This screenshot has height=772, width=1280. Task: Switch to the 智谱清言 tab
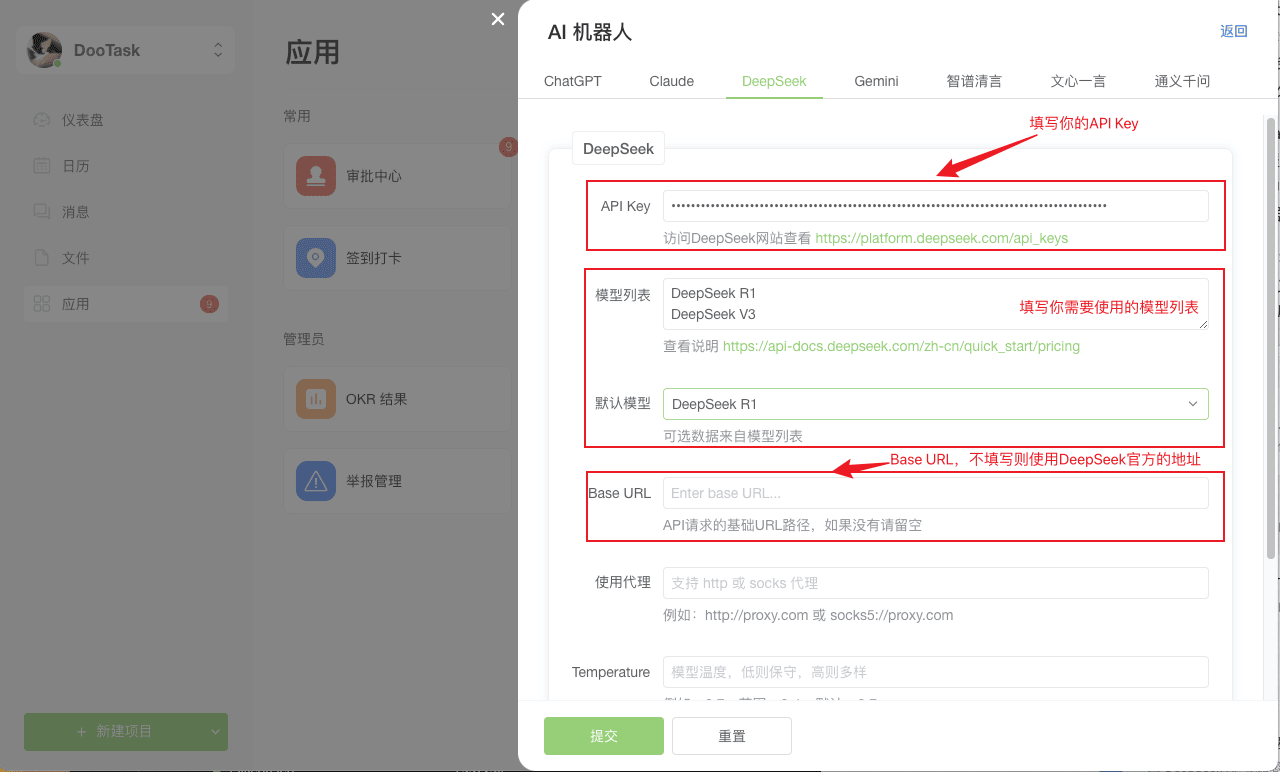[x=974, y=81]
